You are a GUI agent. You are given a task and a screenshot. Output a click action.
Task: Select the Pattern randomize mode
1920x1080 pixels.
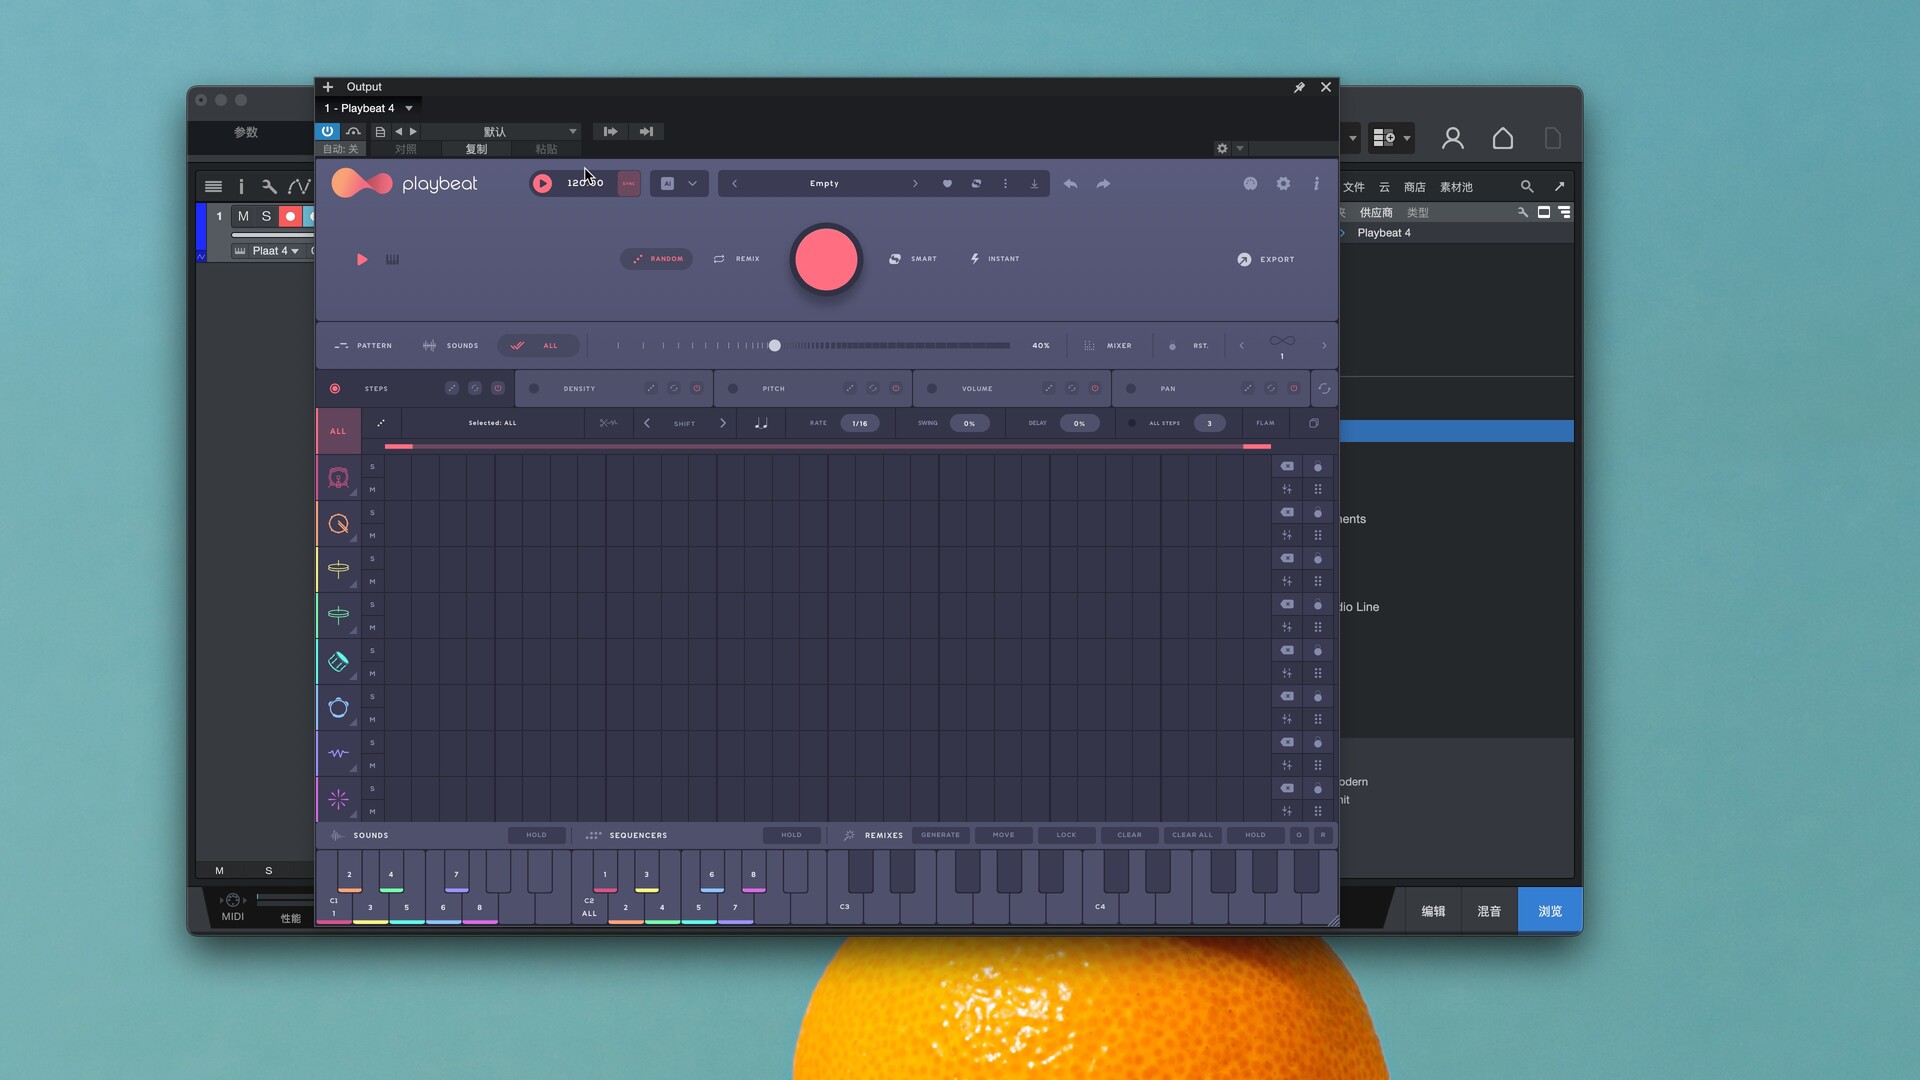pyautogui.click(x=363, y=346)
